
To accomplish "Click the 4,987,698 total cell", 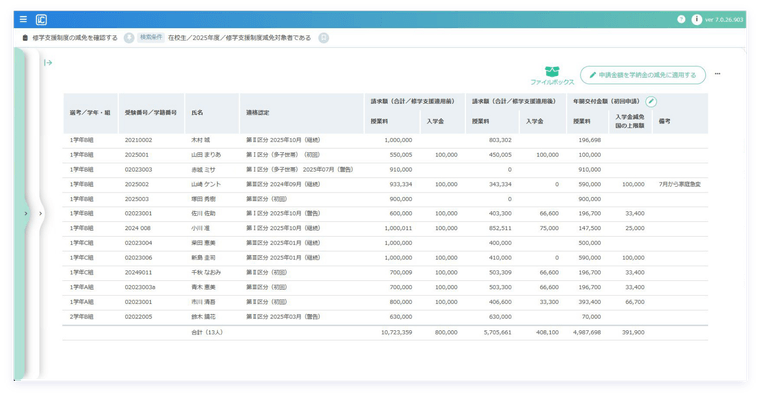I will (587, 333).
